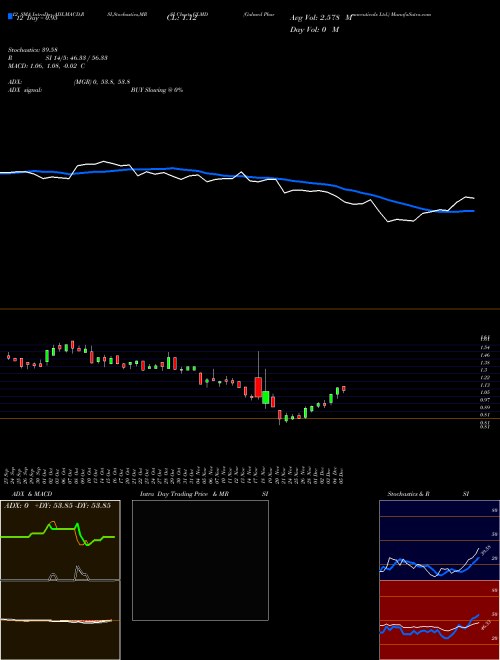Click the red-background RSI chart panel

tap(439, 620)
